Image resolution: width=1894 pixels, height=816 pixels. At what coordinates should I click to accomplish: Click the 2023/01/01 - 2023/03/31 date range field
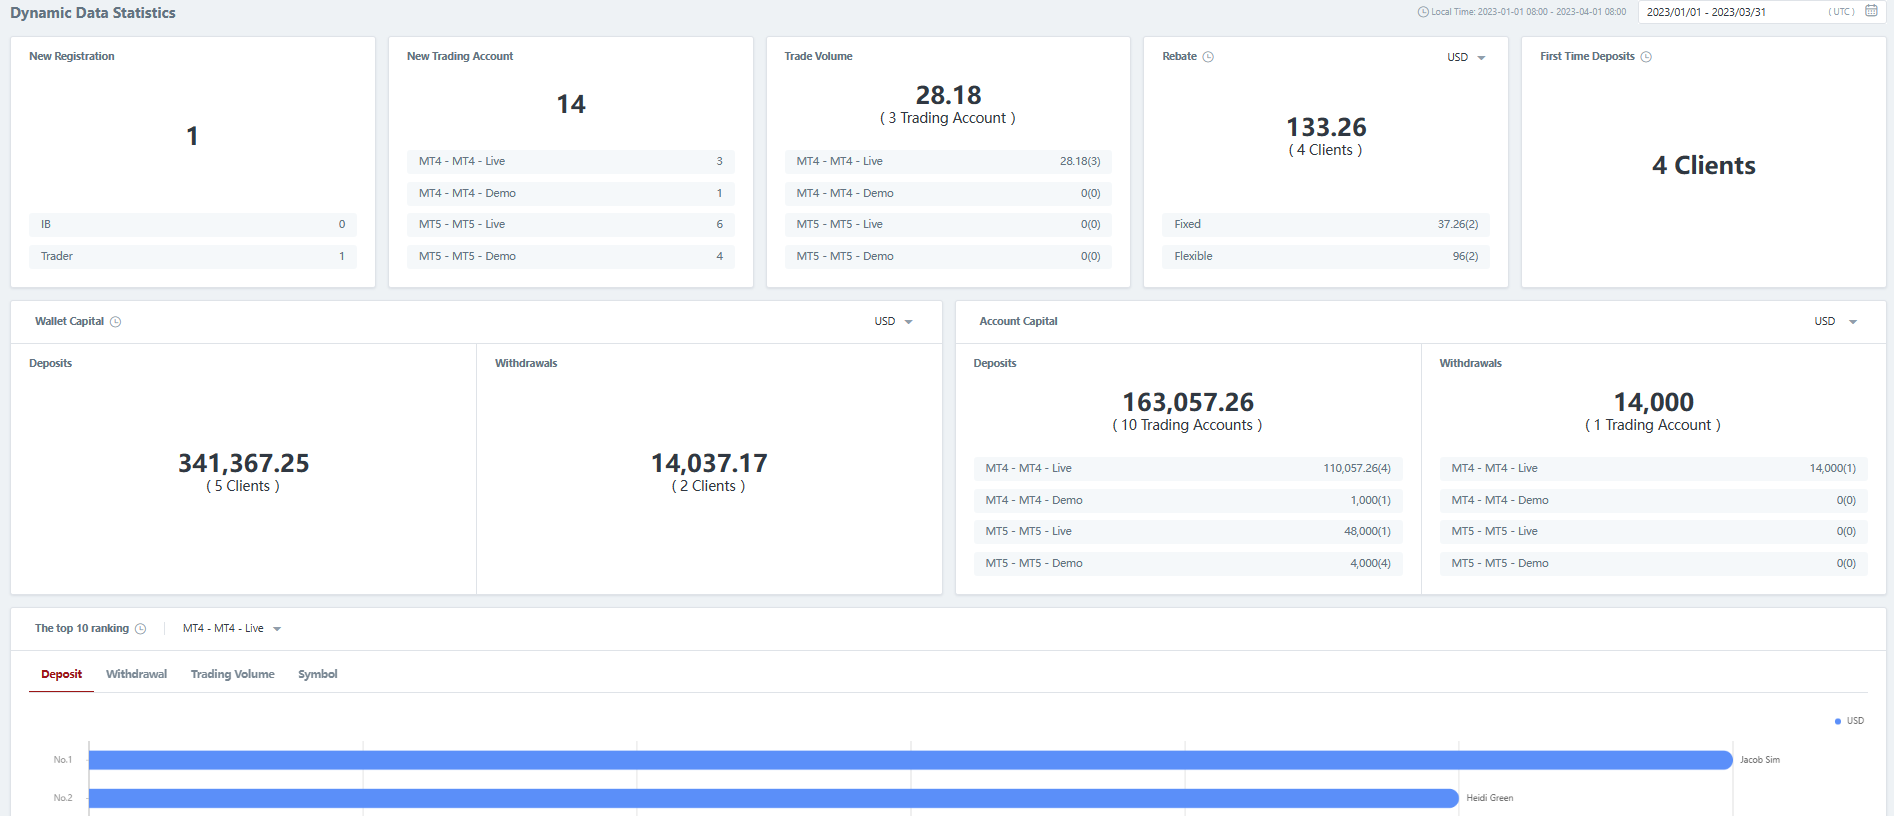(x=1735, y=12)
